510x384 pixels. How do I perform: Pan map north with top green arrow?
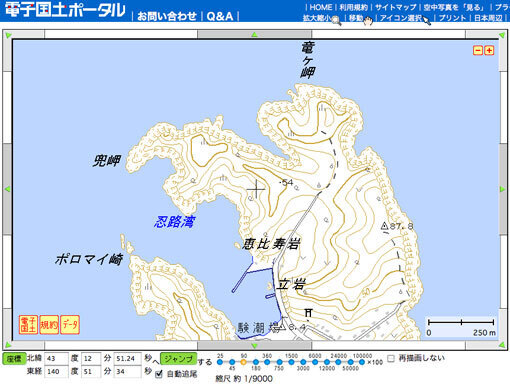[x=255, y=34]
